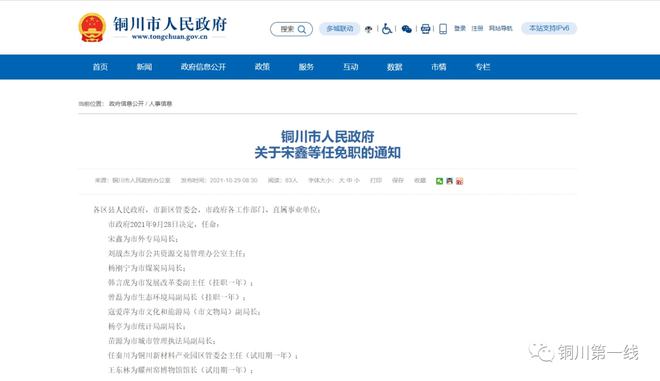Open the 政府信息公开 nav tab

(203, 67)
